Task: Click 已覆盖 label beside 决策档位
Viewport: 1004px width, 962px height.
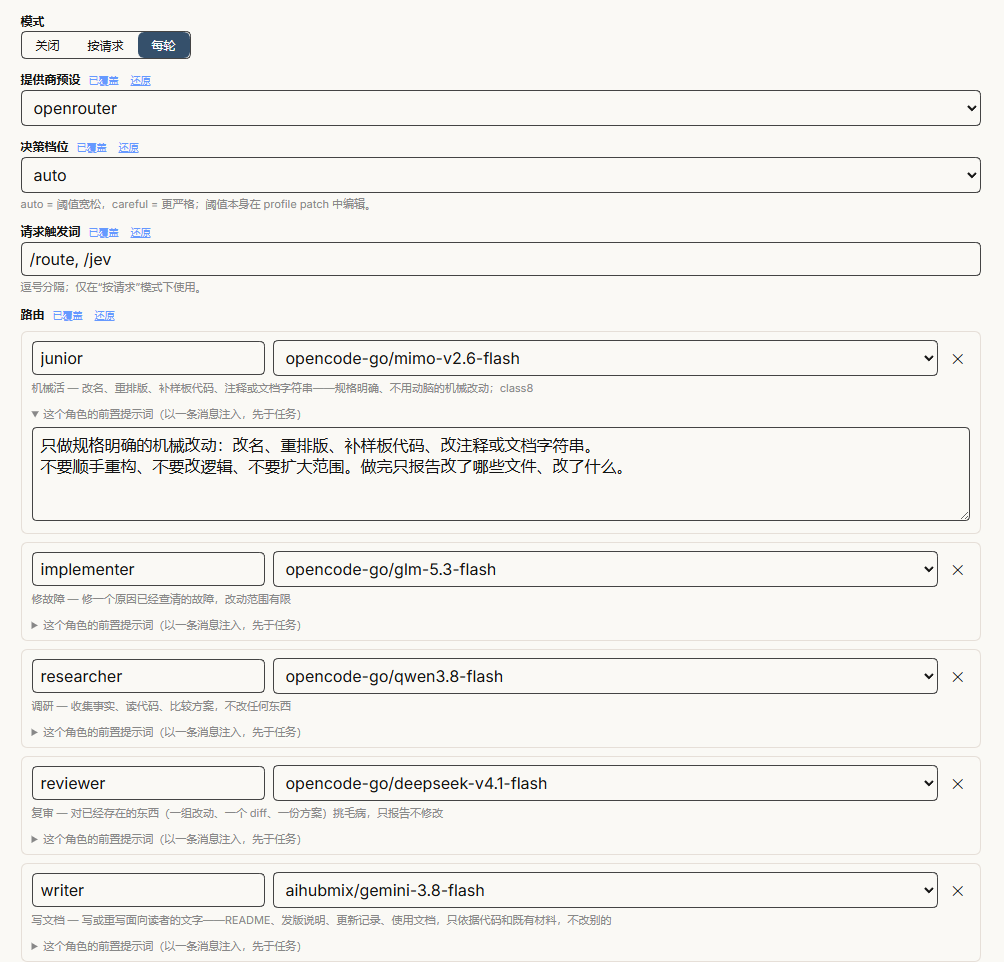Action: pos(92,148)
